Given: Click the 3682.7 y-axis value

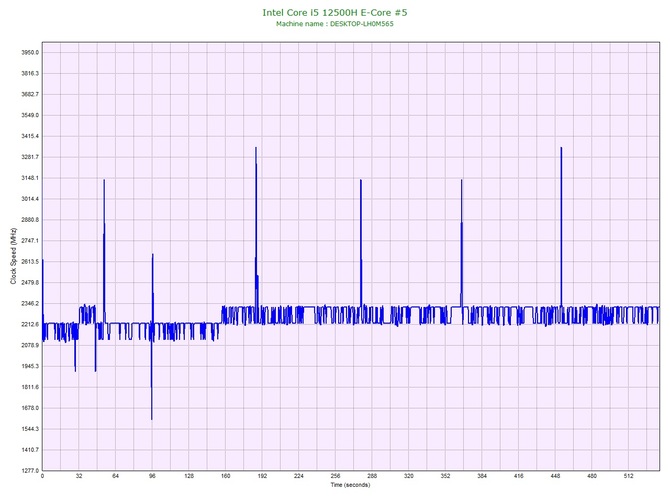Looking at the screenshot, I should click(30, 94).
